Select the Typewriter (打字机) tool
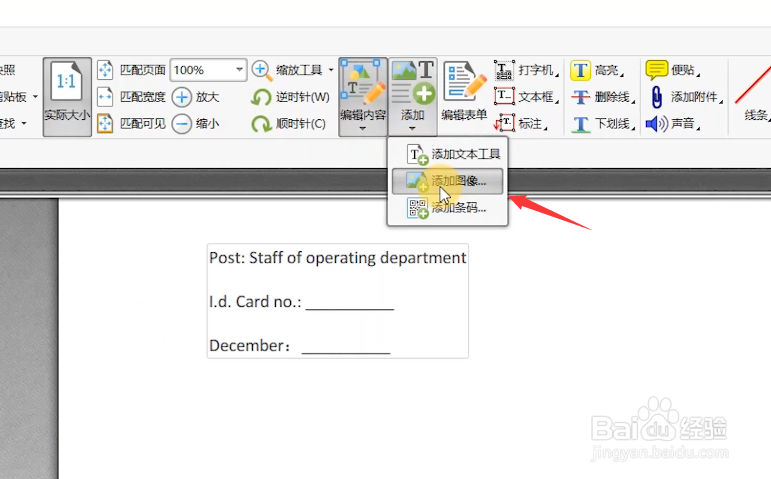 pos(526,70)
